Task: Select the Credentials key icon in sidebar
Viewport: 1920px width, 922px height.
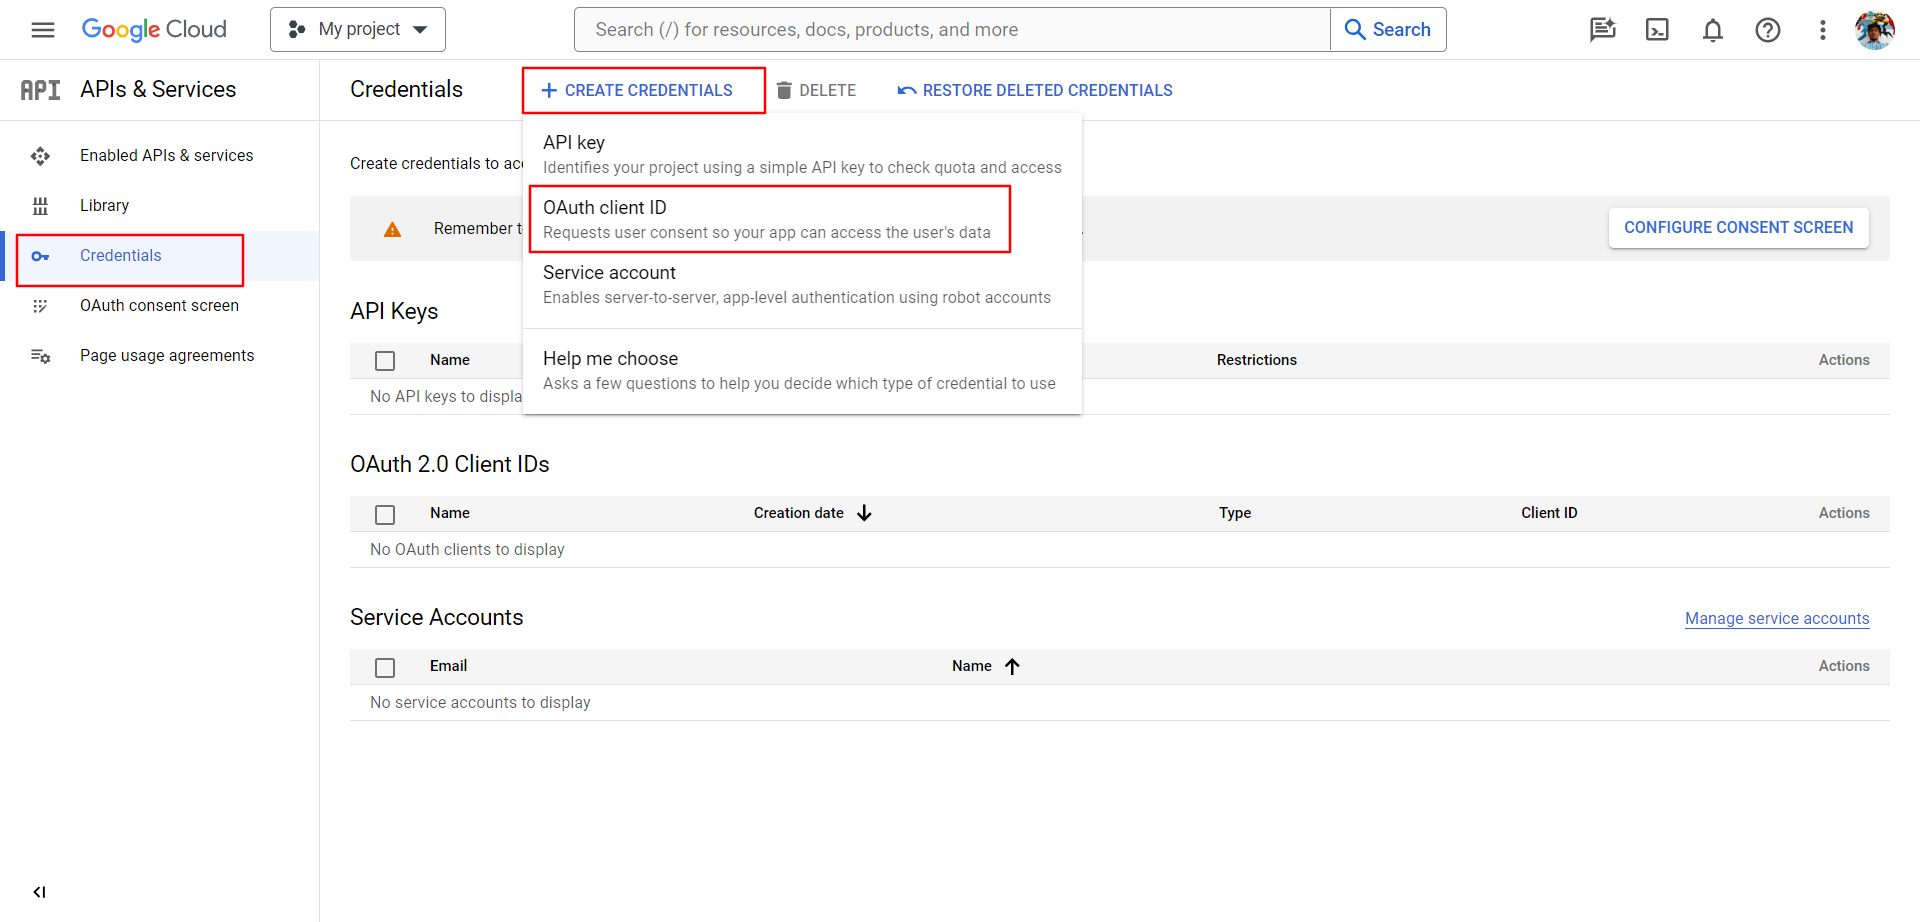Action: click(x=40, y=256)
